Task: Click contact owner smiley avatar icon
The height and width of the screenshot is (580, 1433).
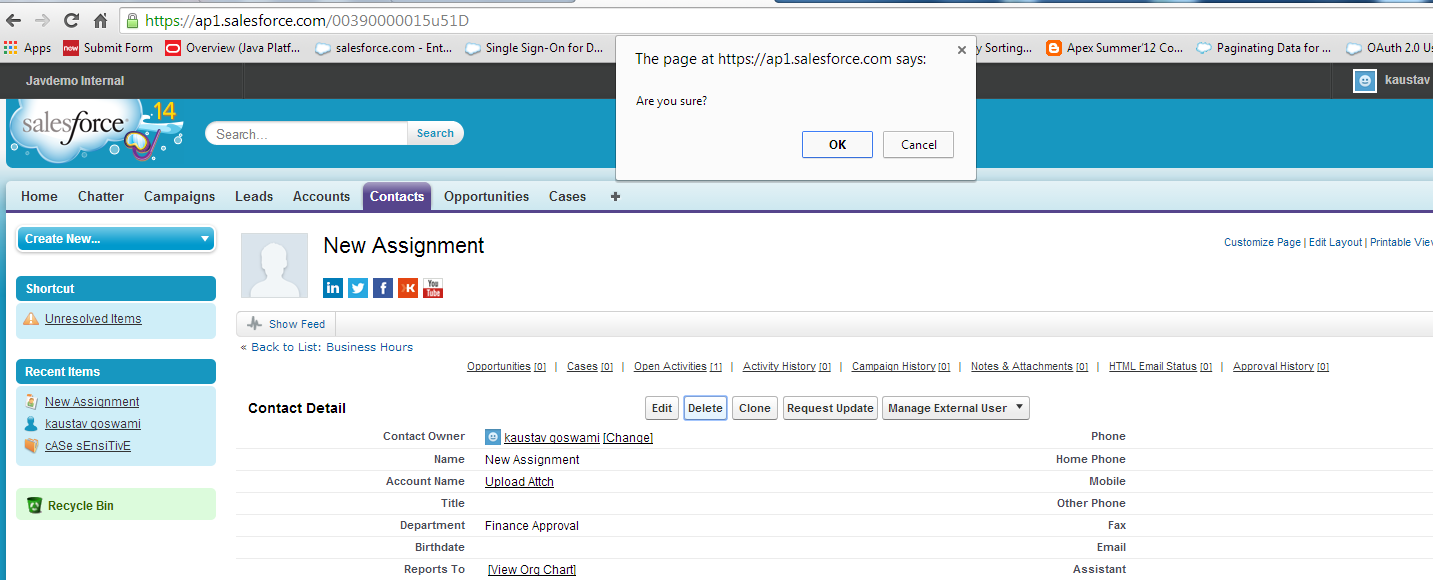Action: pos(492,437)
